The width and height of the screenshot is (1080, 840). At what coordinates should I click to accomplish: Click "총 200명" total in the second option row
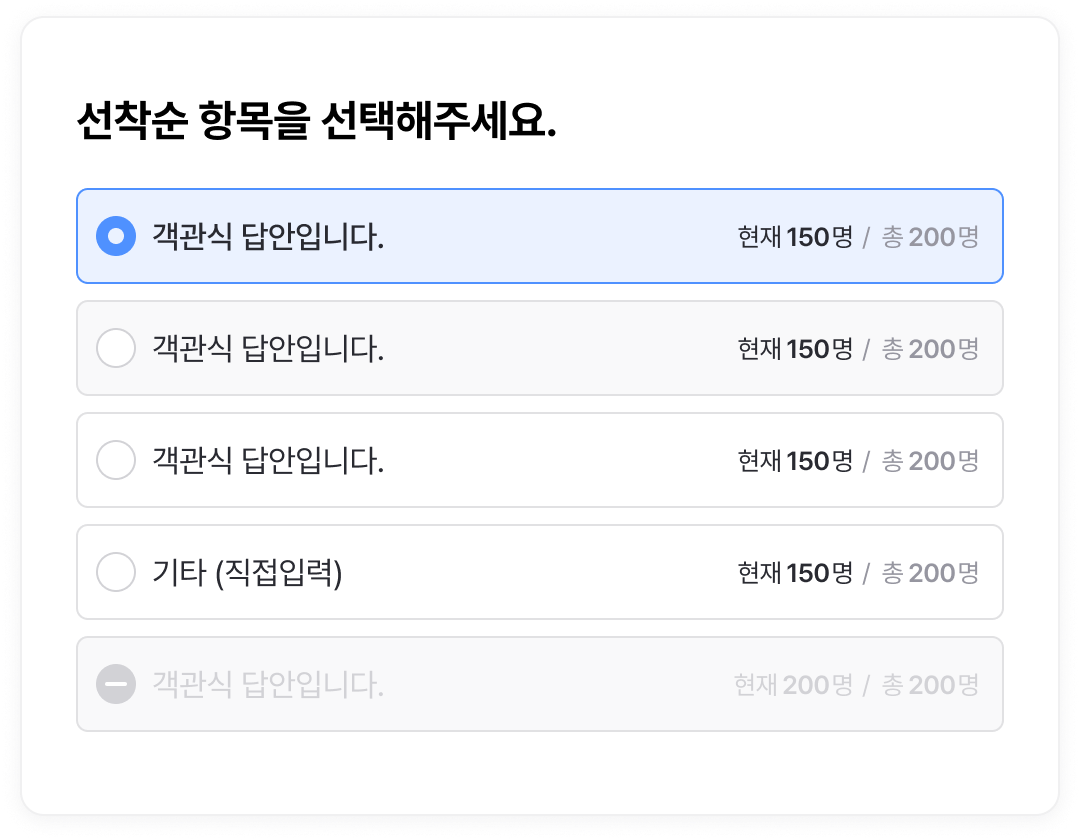[930, 349]
